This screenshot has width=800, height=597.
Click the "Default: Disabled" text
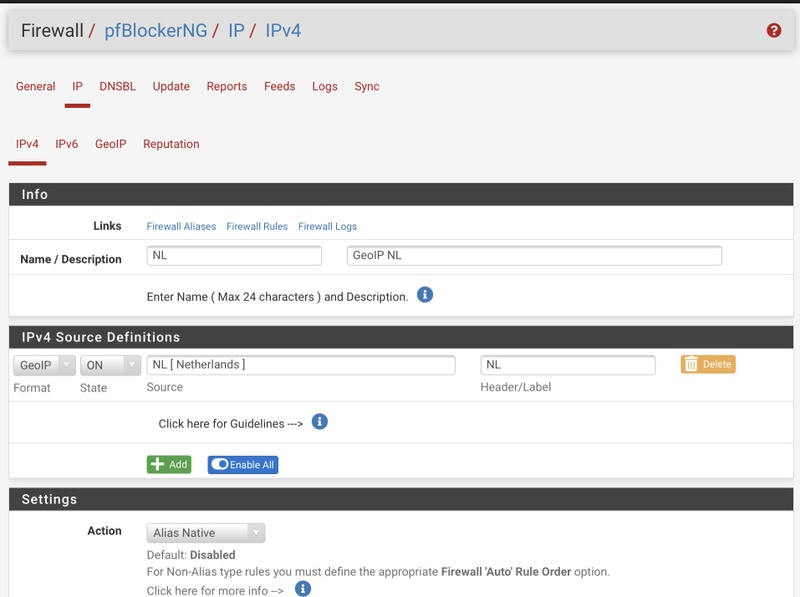[191, 555]
